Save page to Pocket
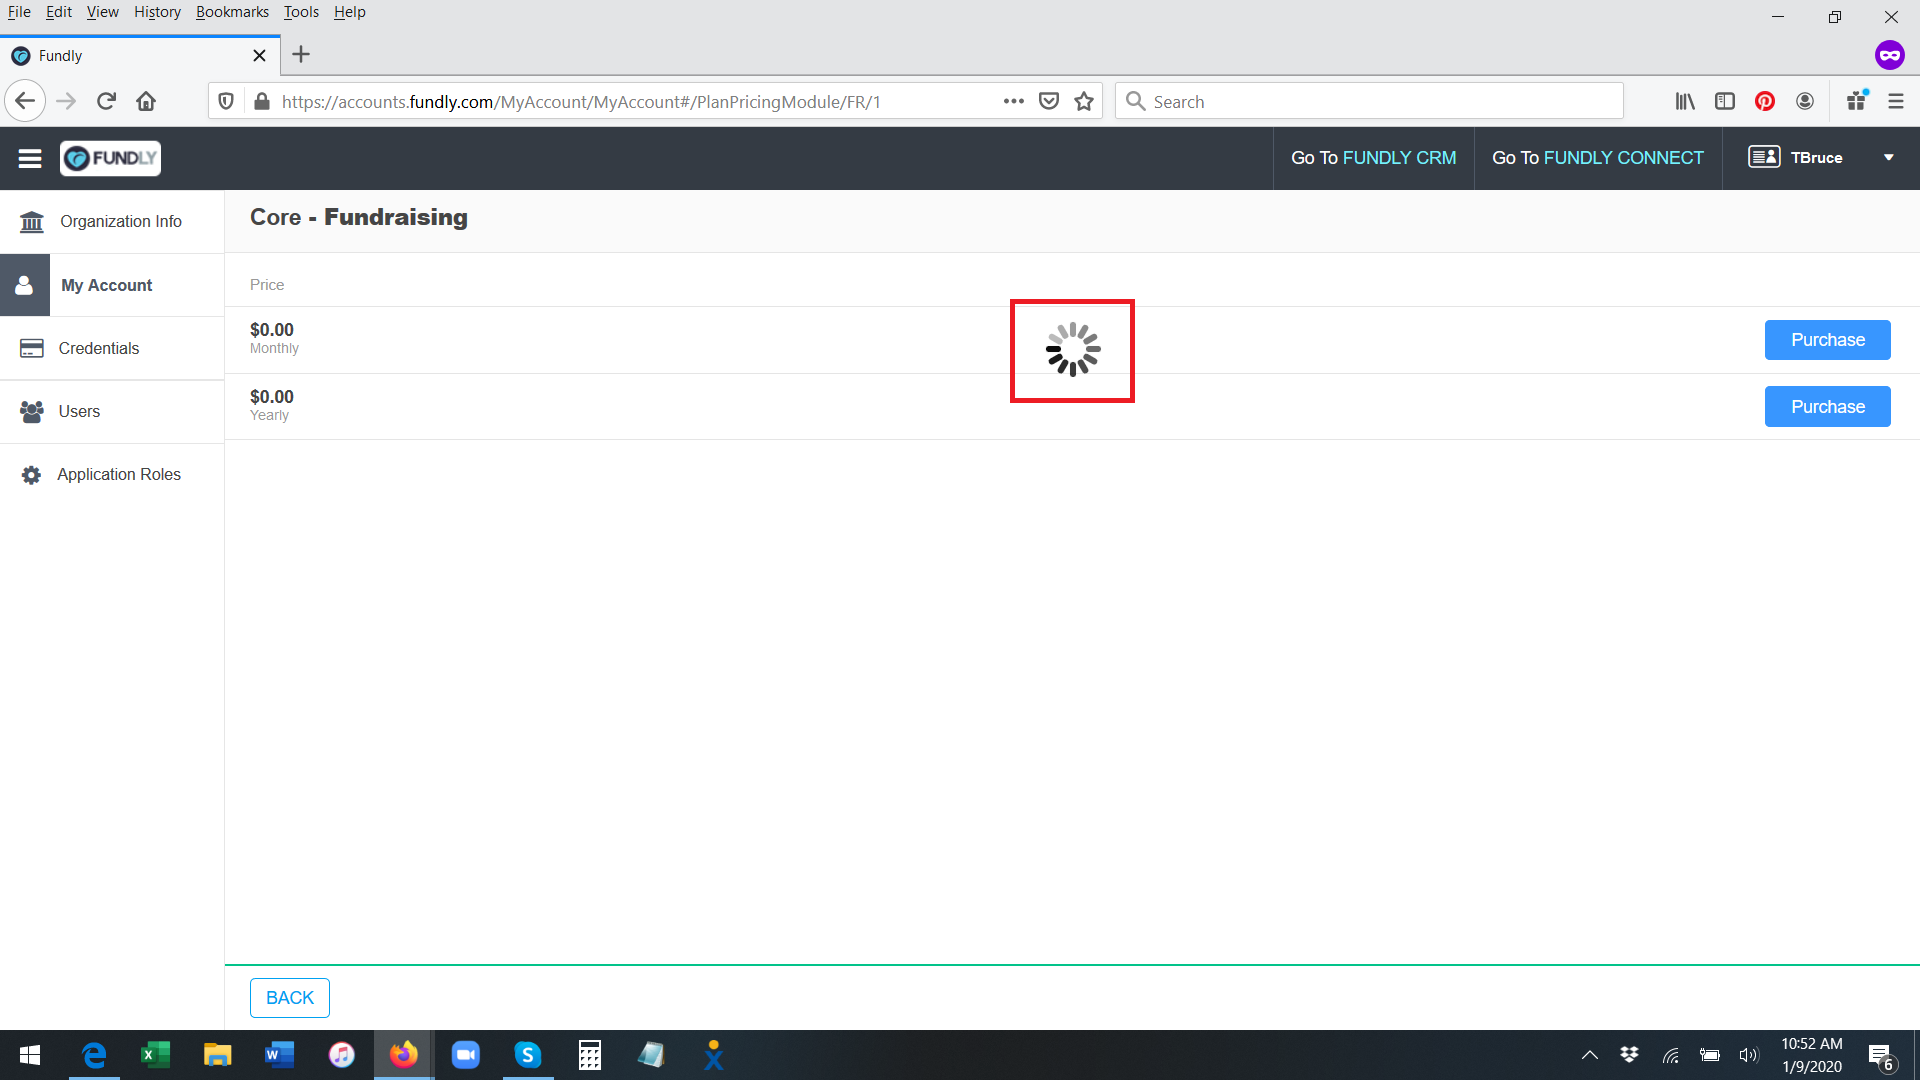Screen dimensions: 1920x1080 tap(1049, 101)
